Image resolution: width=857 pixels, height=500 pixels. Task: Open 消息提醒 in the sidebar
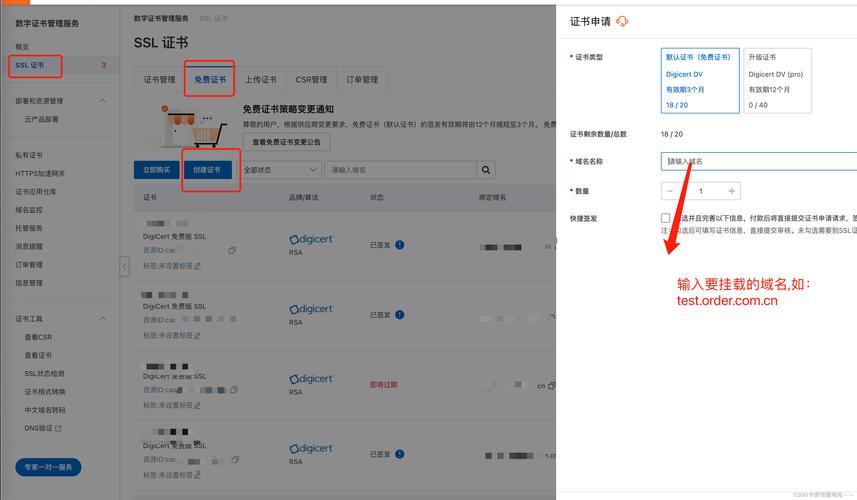click(29, 246)
